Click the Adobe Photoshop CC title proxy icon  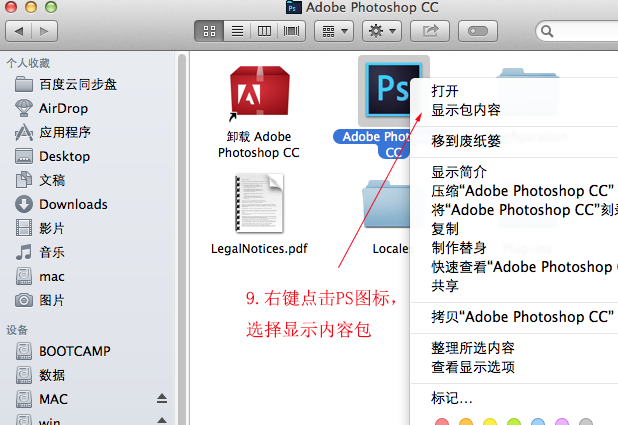(294, 7)
